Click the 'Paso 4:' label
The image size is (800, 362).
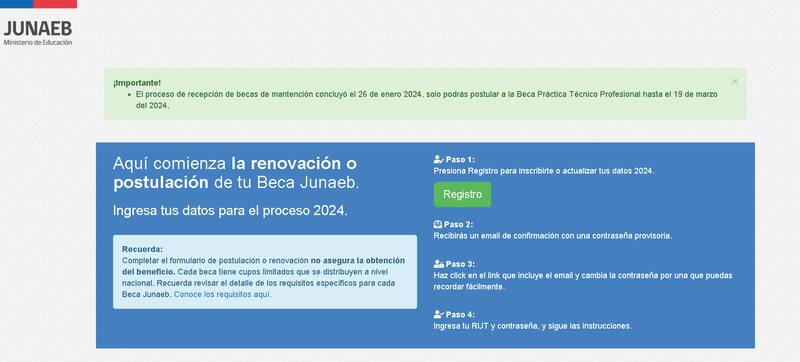[460, 315]
